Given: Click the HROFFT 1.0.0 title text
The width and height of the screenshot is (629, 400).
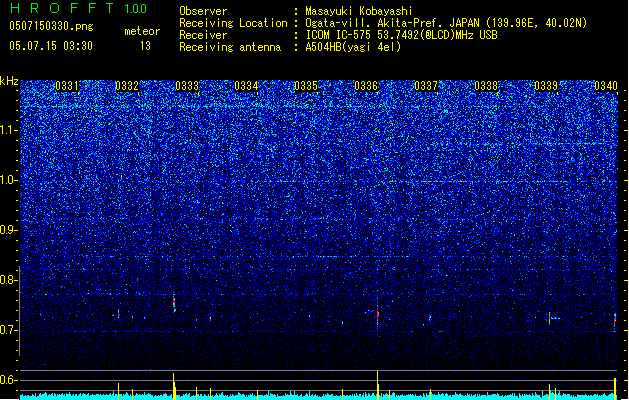Looking at the screenshot, I should pyautogui.click(x=79, y=8).
